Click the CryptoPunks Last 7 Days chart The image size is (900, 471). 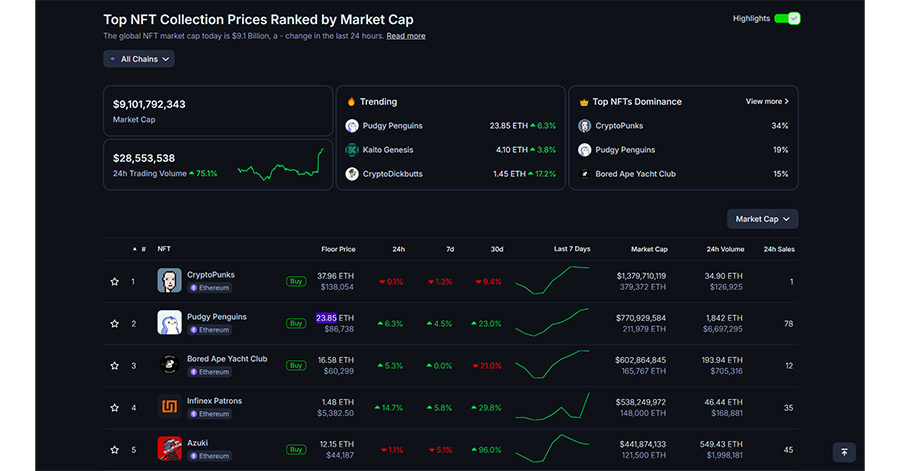pyautogui.click(x=552, y=281)
